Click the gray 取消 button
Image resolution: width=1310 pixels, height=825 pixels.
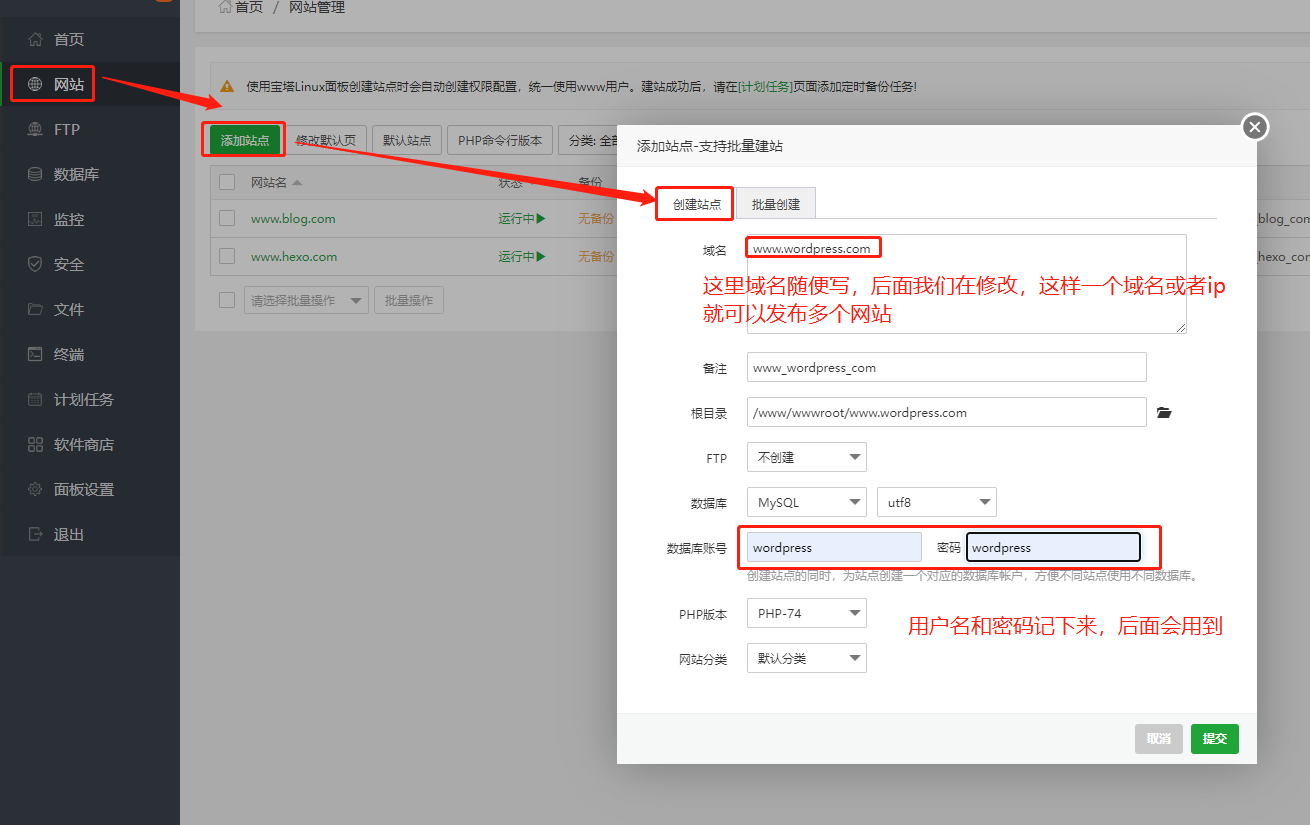point(1159,739)
